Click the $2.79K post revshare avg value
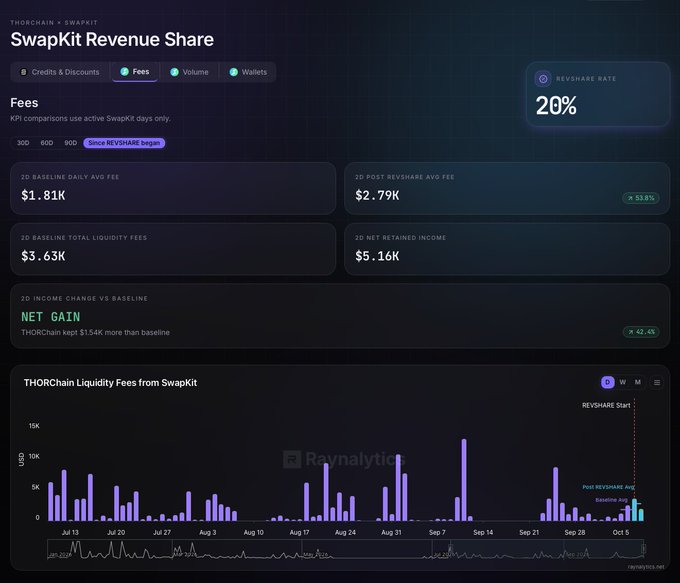Image resolution: width=680 pixels, height=583 pixels. click(377, 196)
